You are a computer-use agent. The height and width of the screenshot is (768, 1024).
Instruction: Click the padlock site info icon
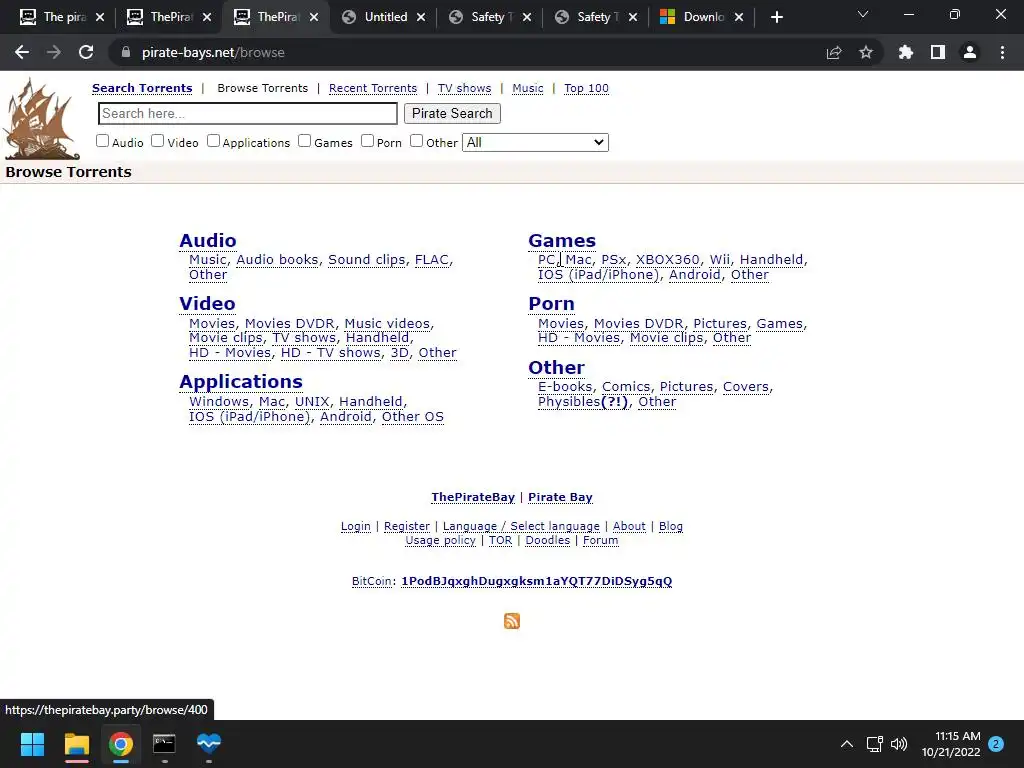pyautogui.click(x=126, y=52)
